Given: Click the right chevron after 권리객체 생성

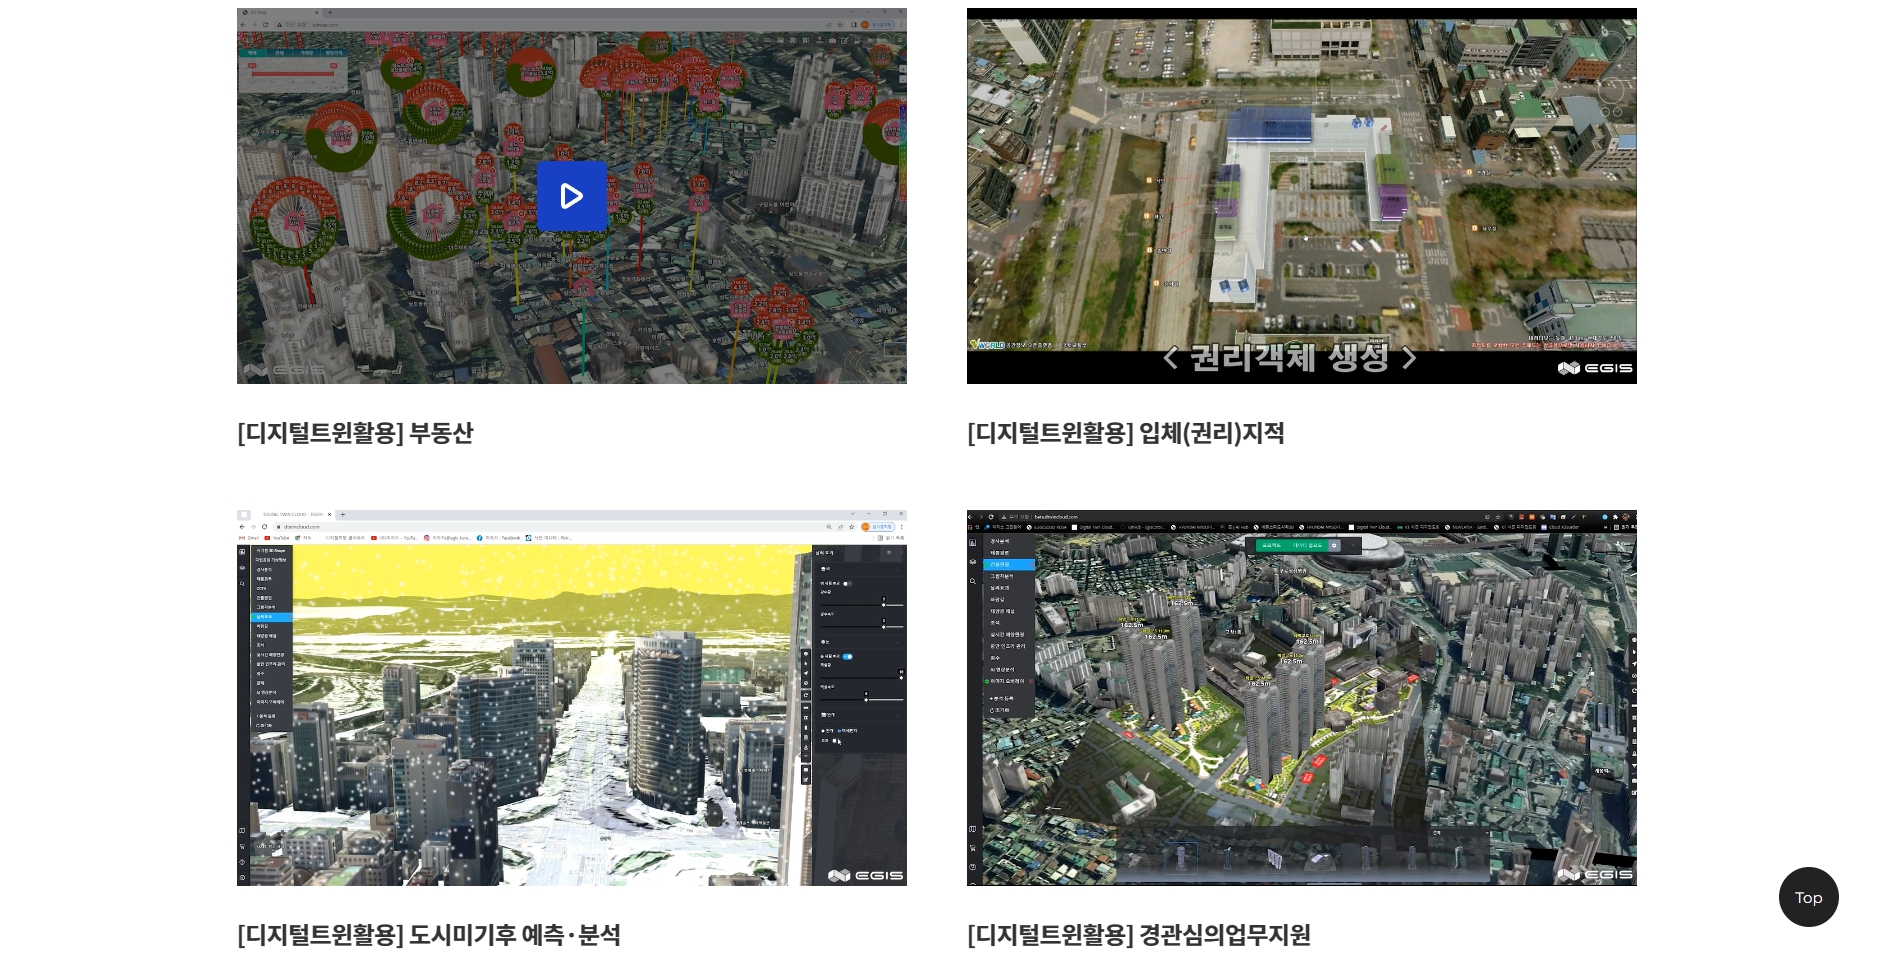Looking at the screenshot, I should pyautogui.click(x=1409, y=357).
